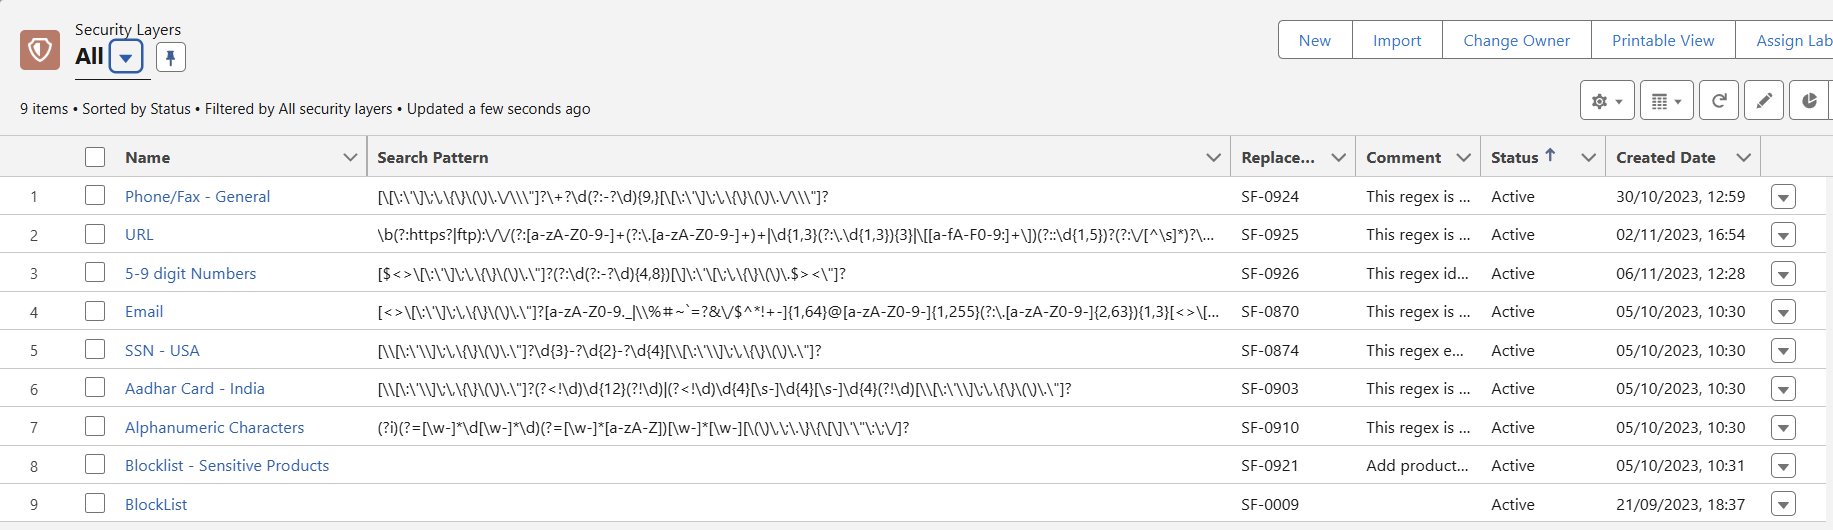Screen dimensions: 1833x530
Task: Sort by the Created Date column header
Action: [1665, 157]
